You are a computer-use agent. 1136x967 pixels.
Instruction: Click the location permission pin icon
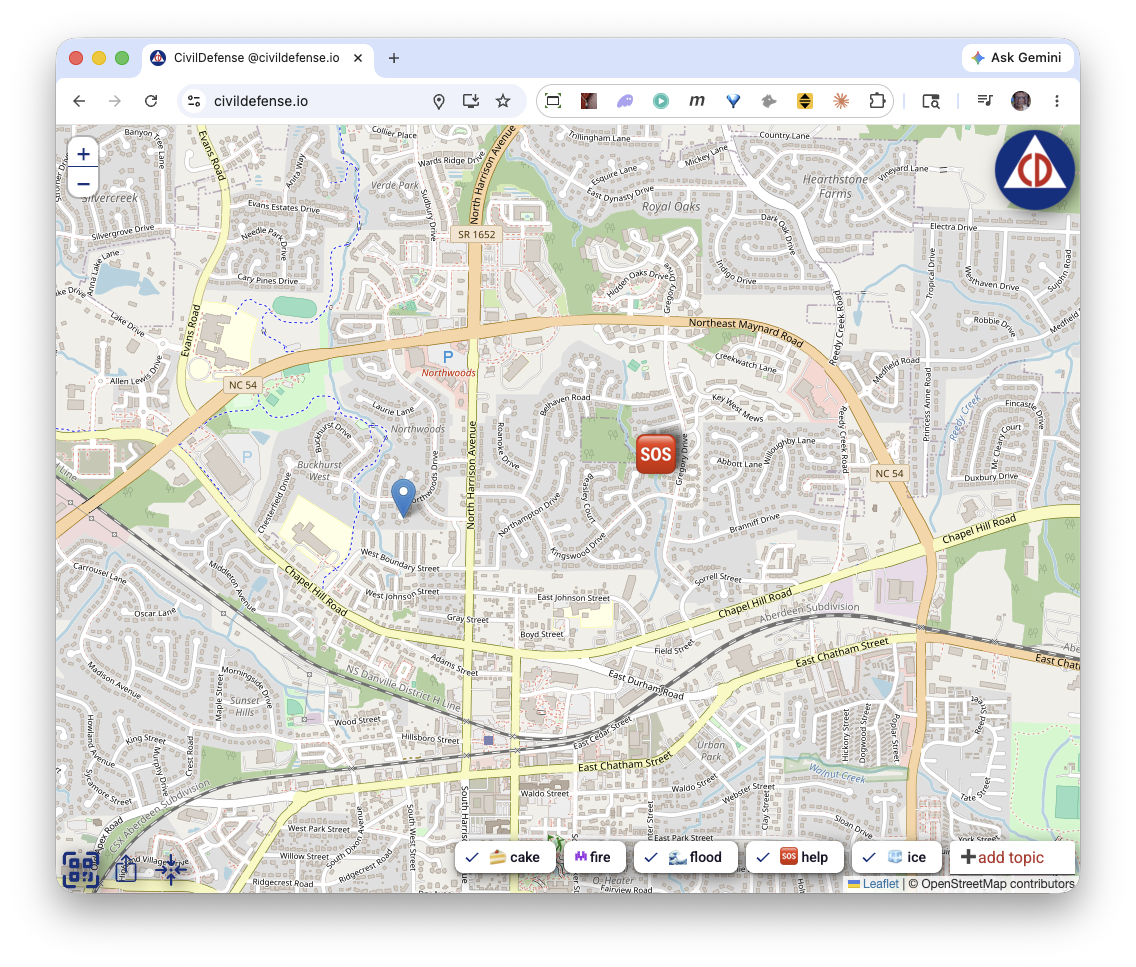438,101
